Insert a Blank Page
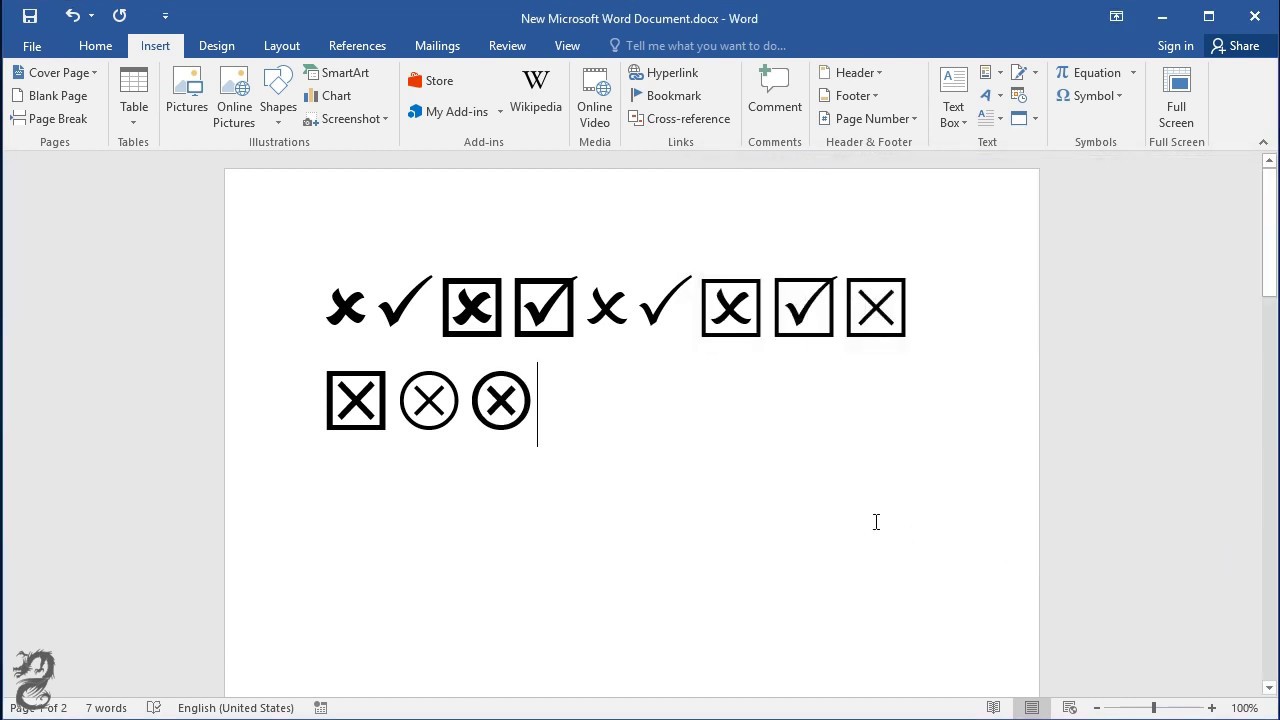The height and width of the screenshot is (720, 1280). (50, 96)
